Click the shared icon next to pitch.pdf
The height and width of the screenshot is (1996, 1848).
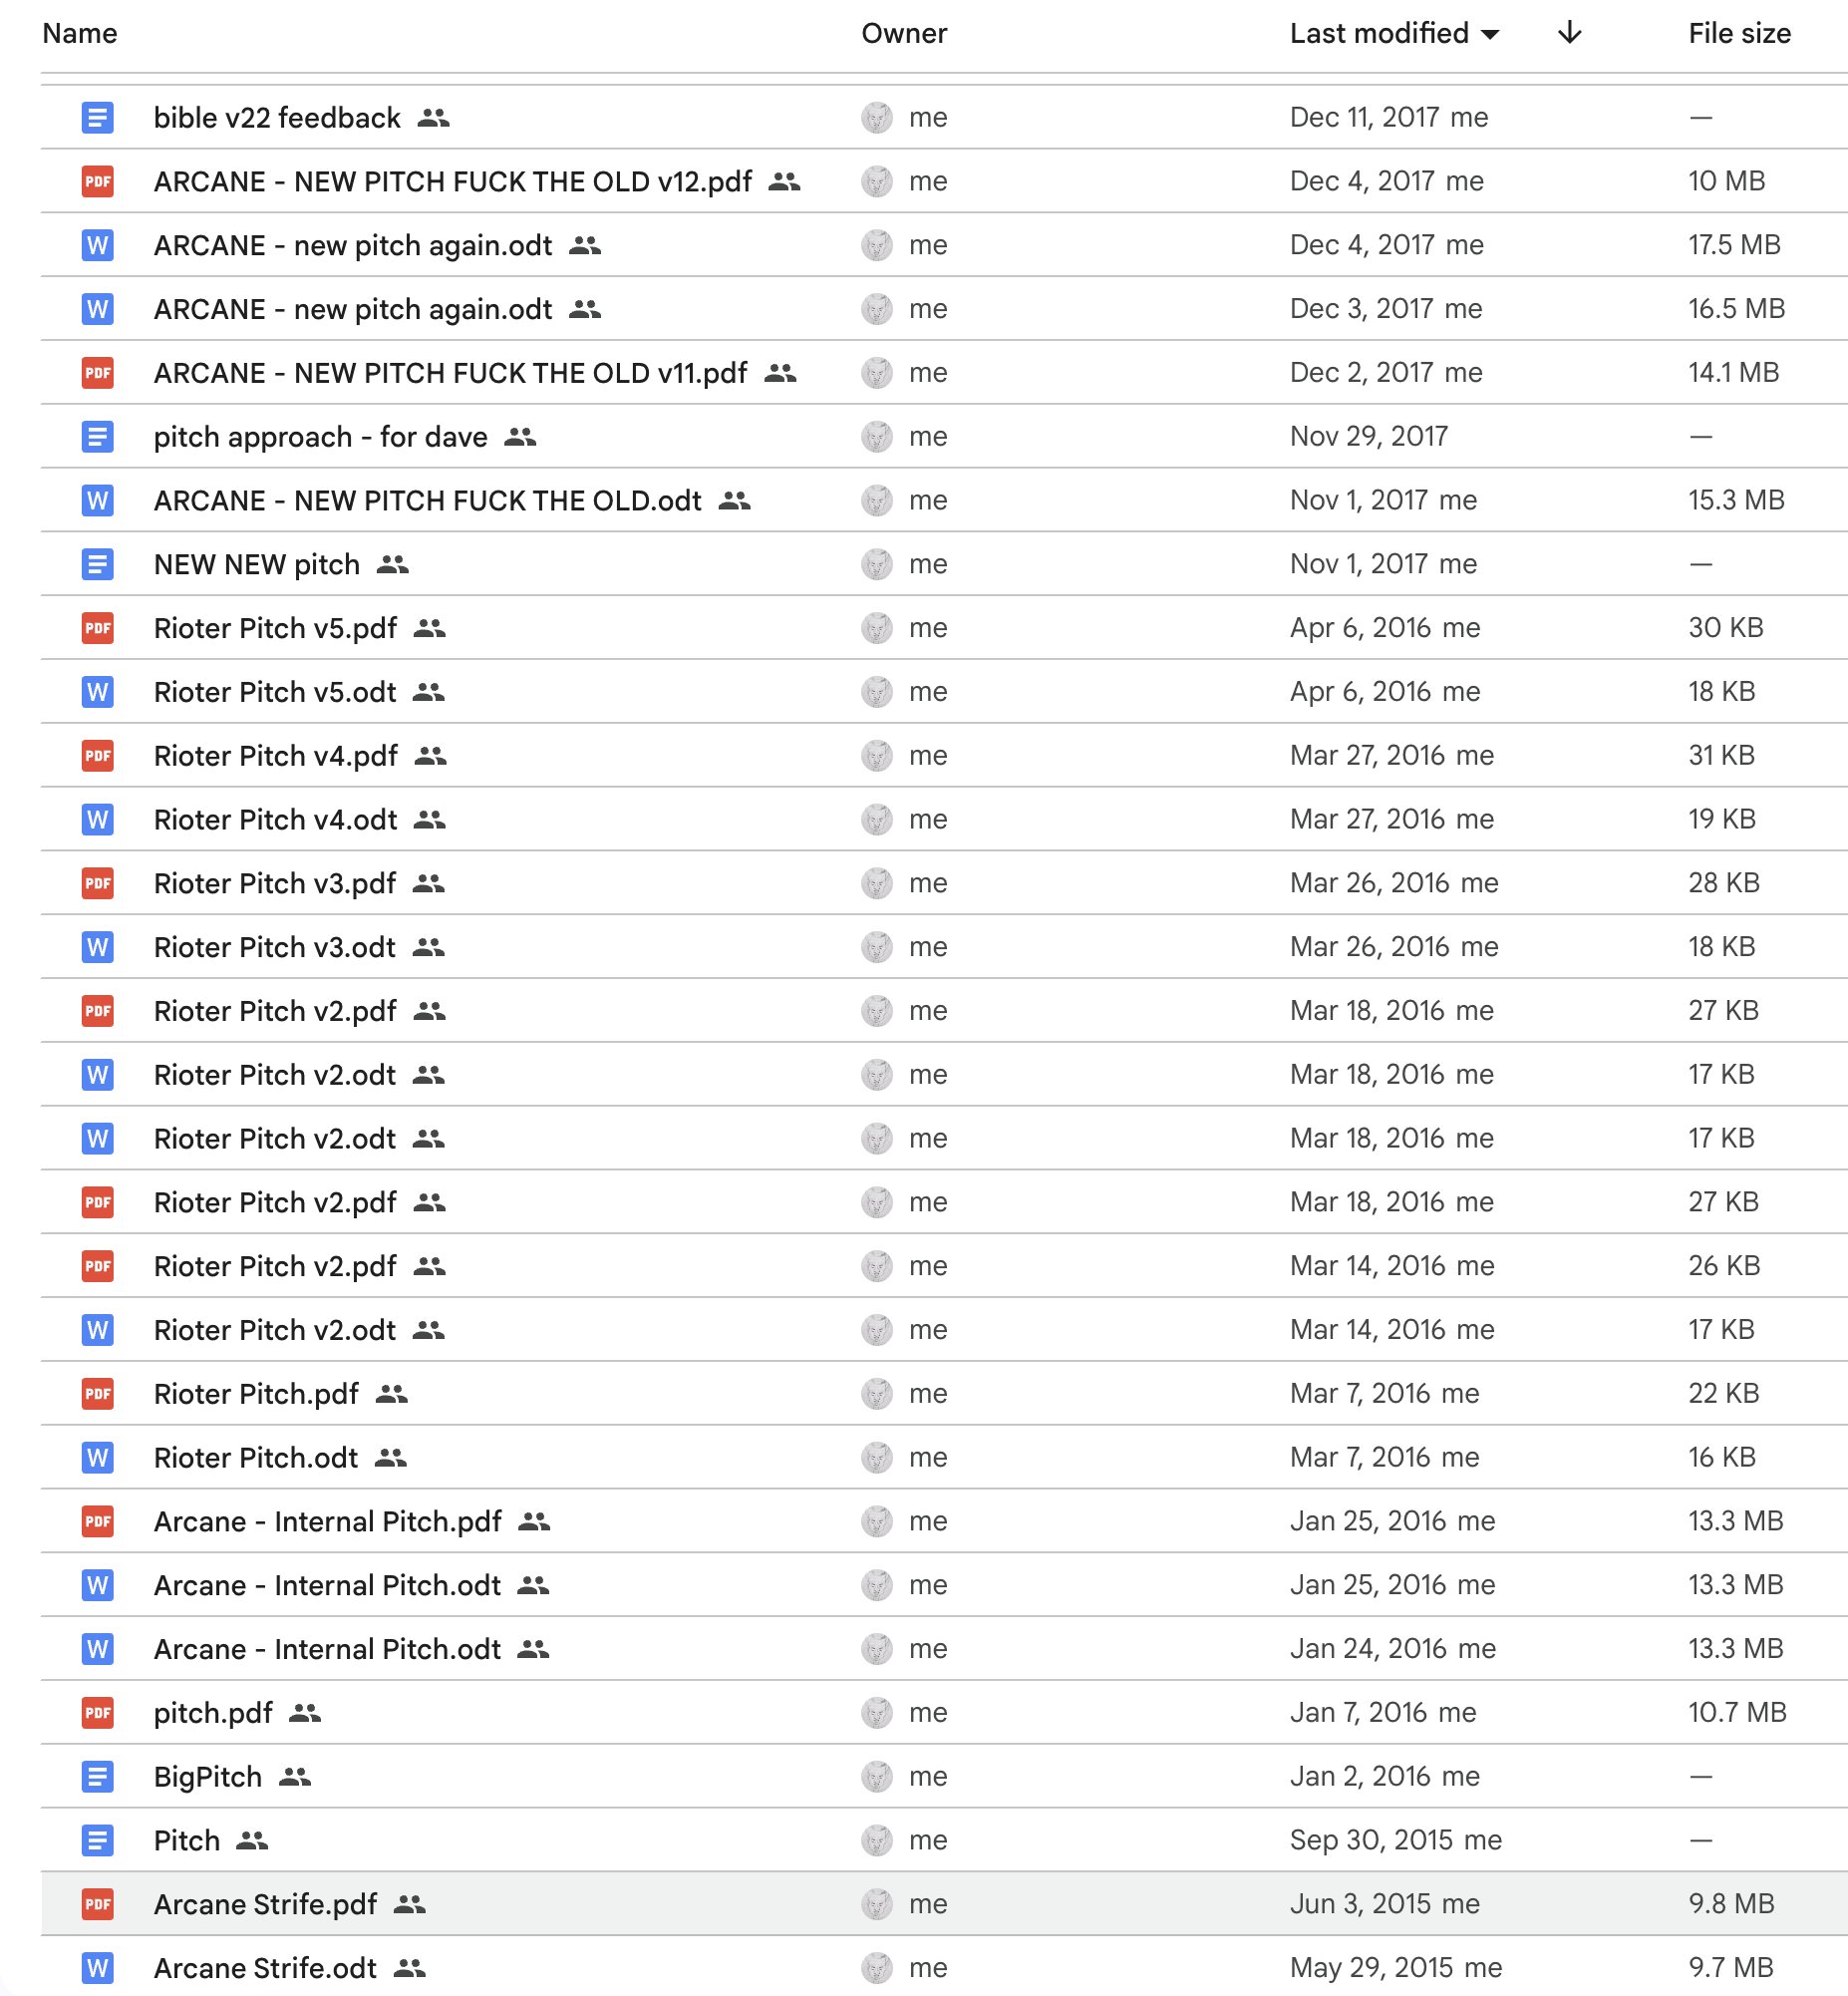coord(305,1713)
